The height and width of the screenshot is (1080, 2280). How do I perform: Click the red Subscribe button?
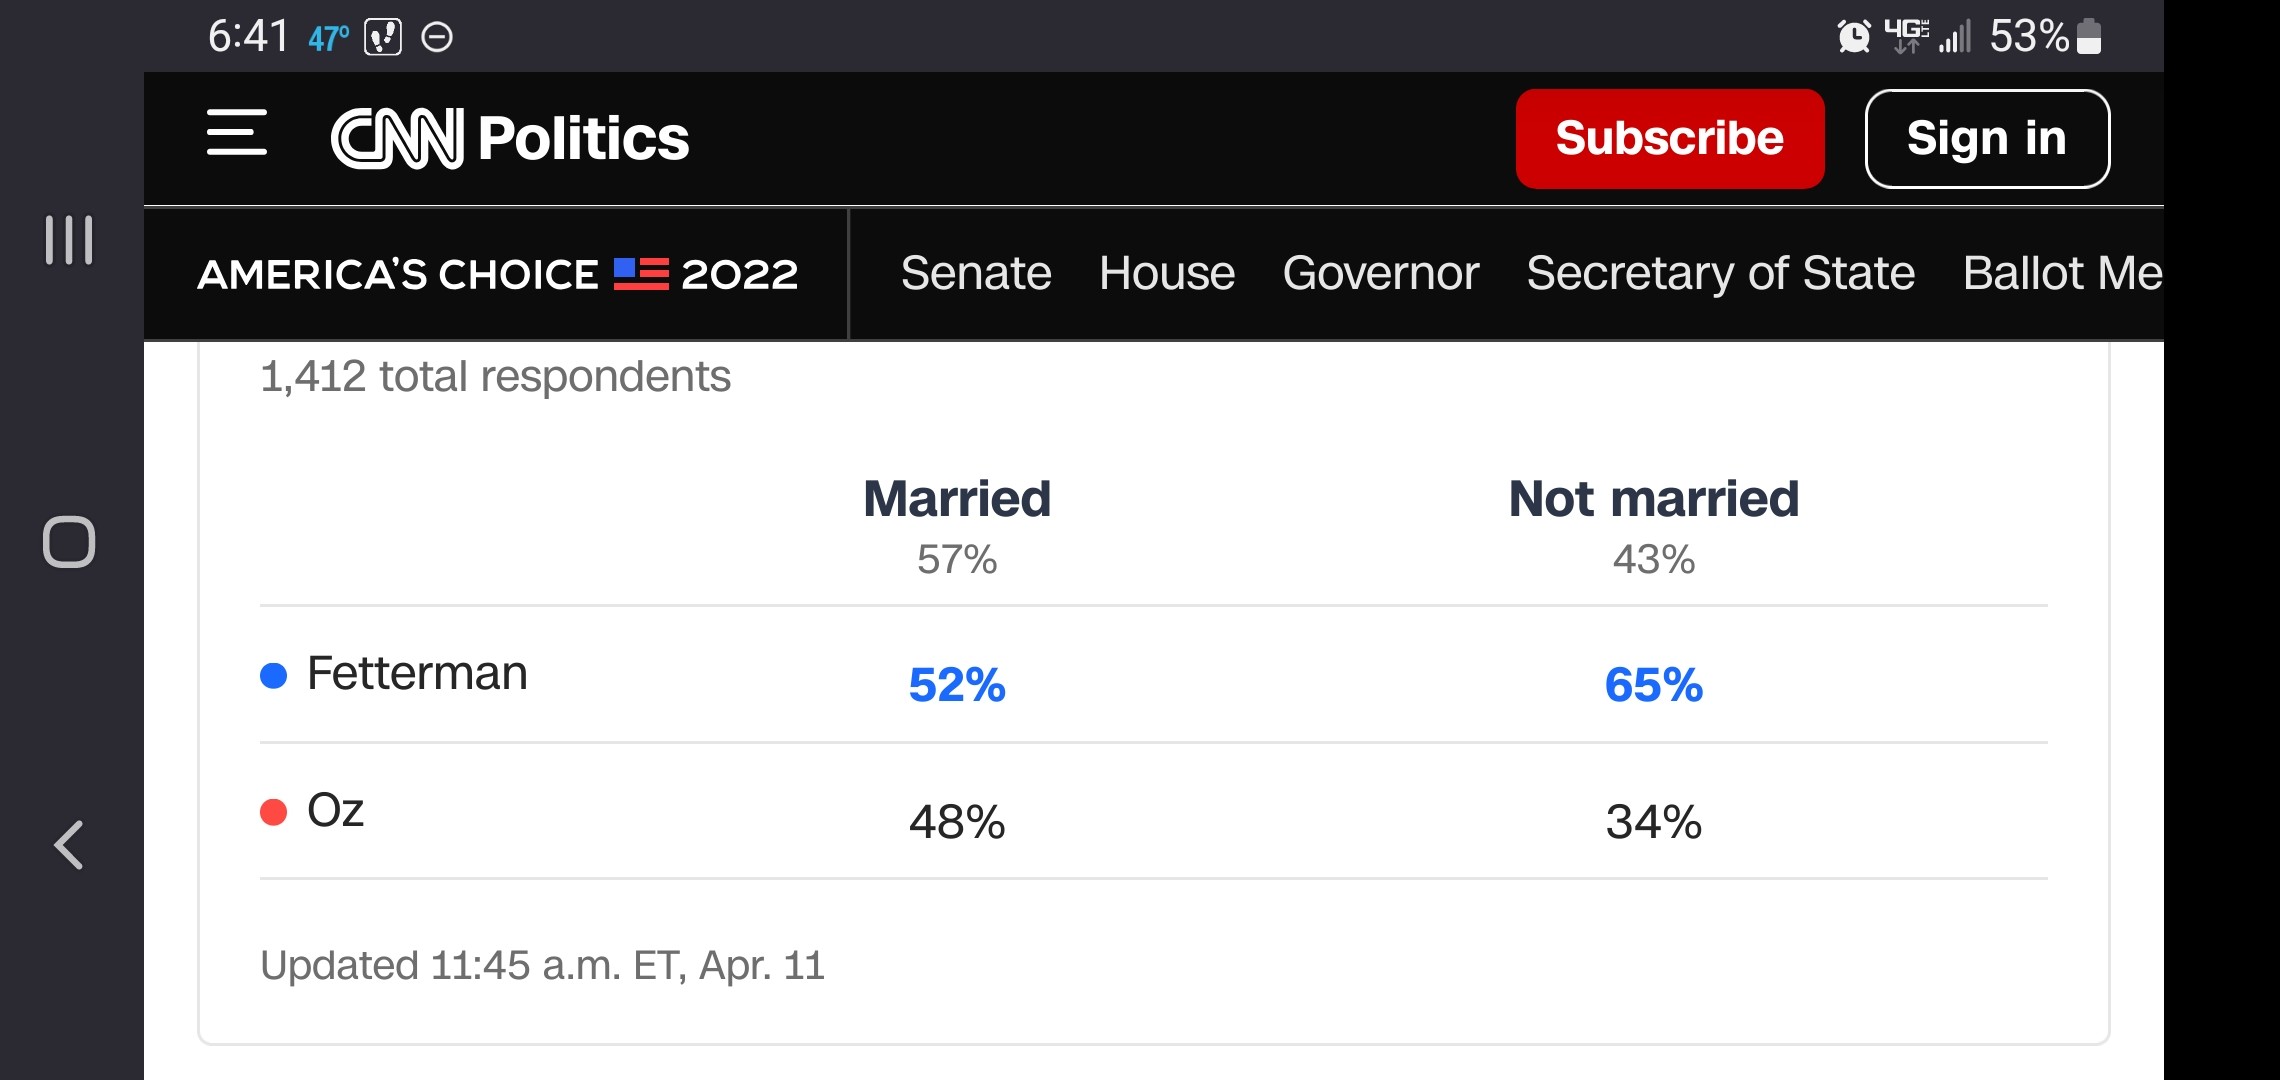1669,138
